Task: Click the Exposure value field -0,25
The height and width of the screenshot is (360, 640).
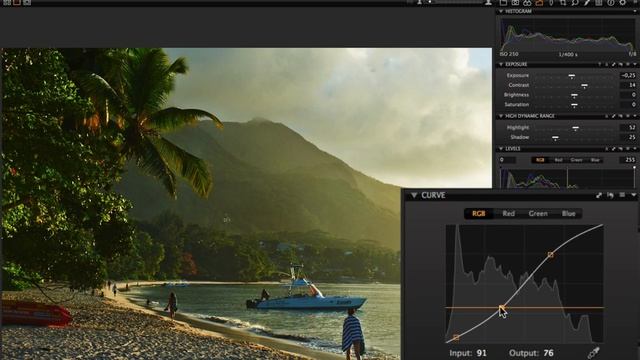Action: pos(628,76)
